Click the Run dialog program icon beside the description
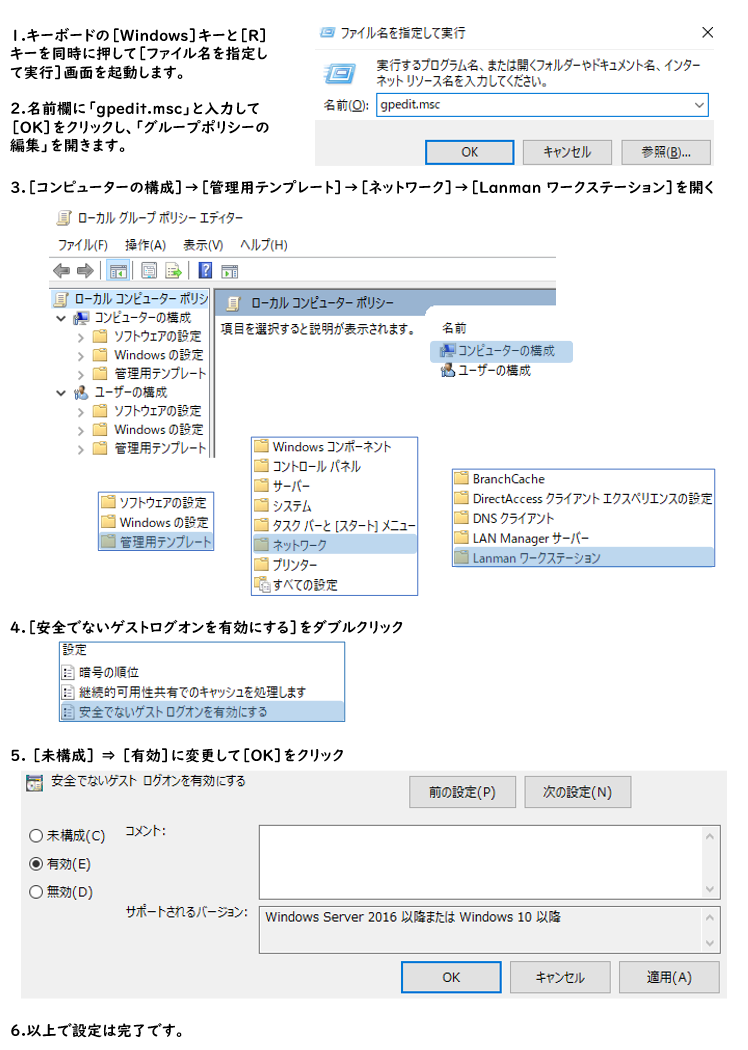The height and width of the screenshot is (1050, 748). click(x=340, y=73)
